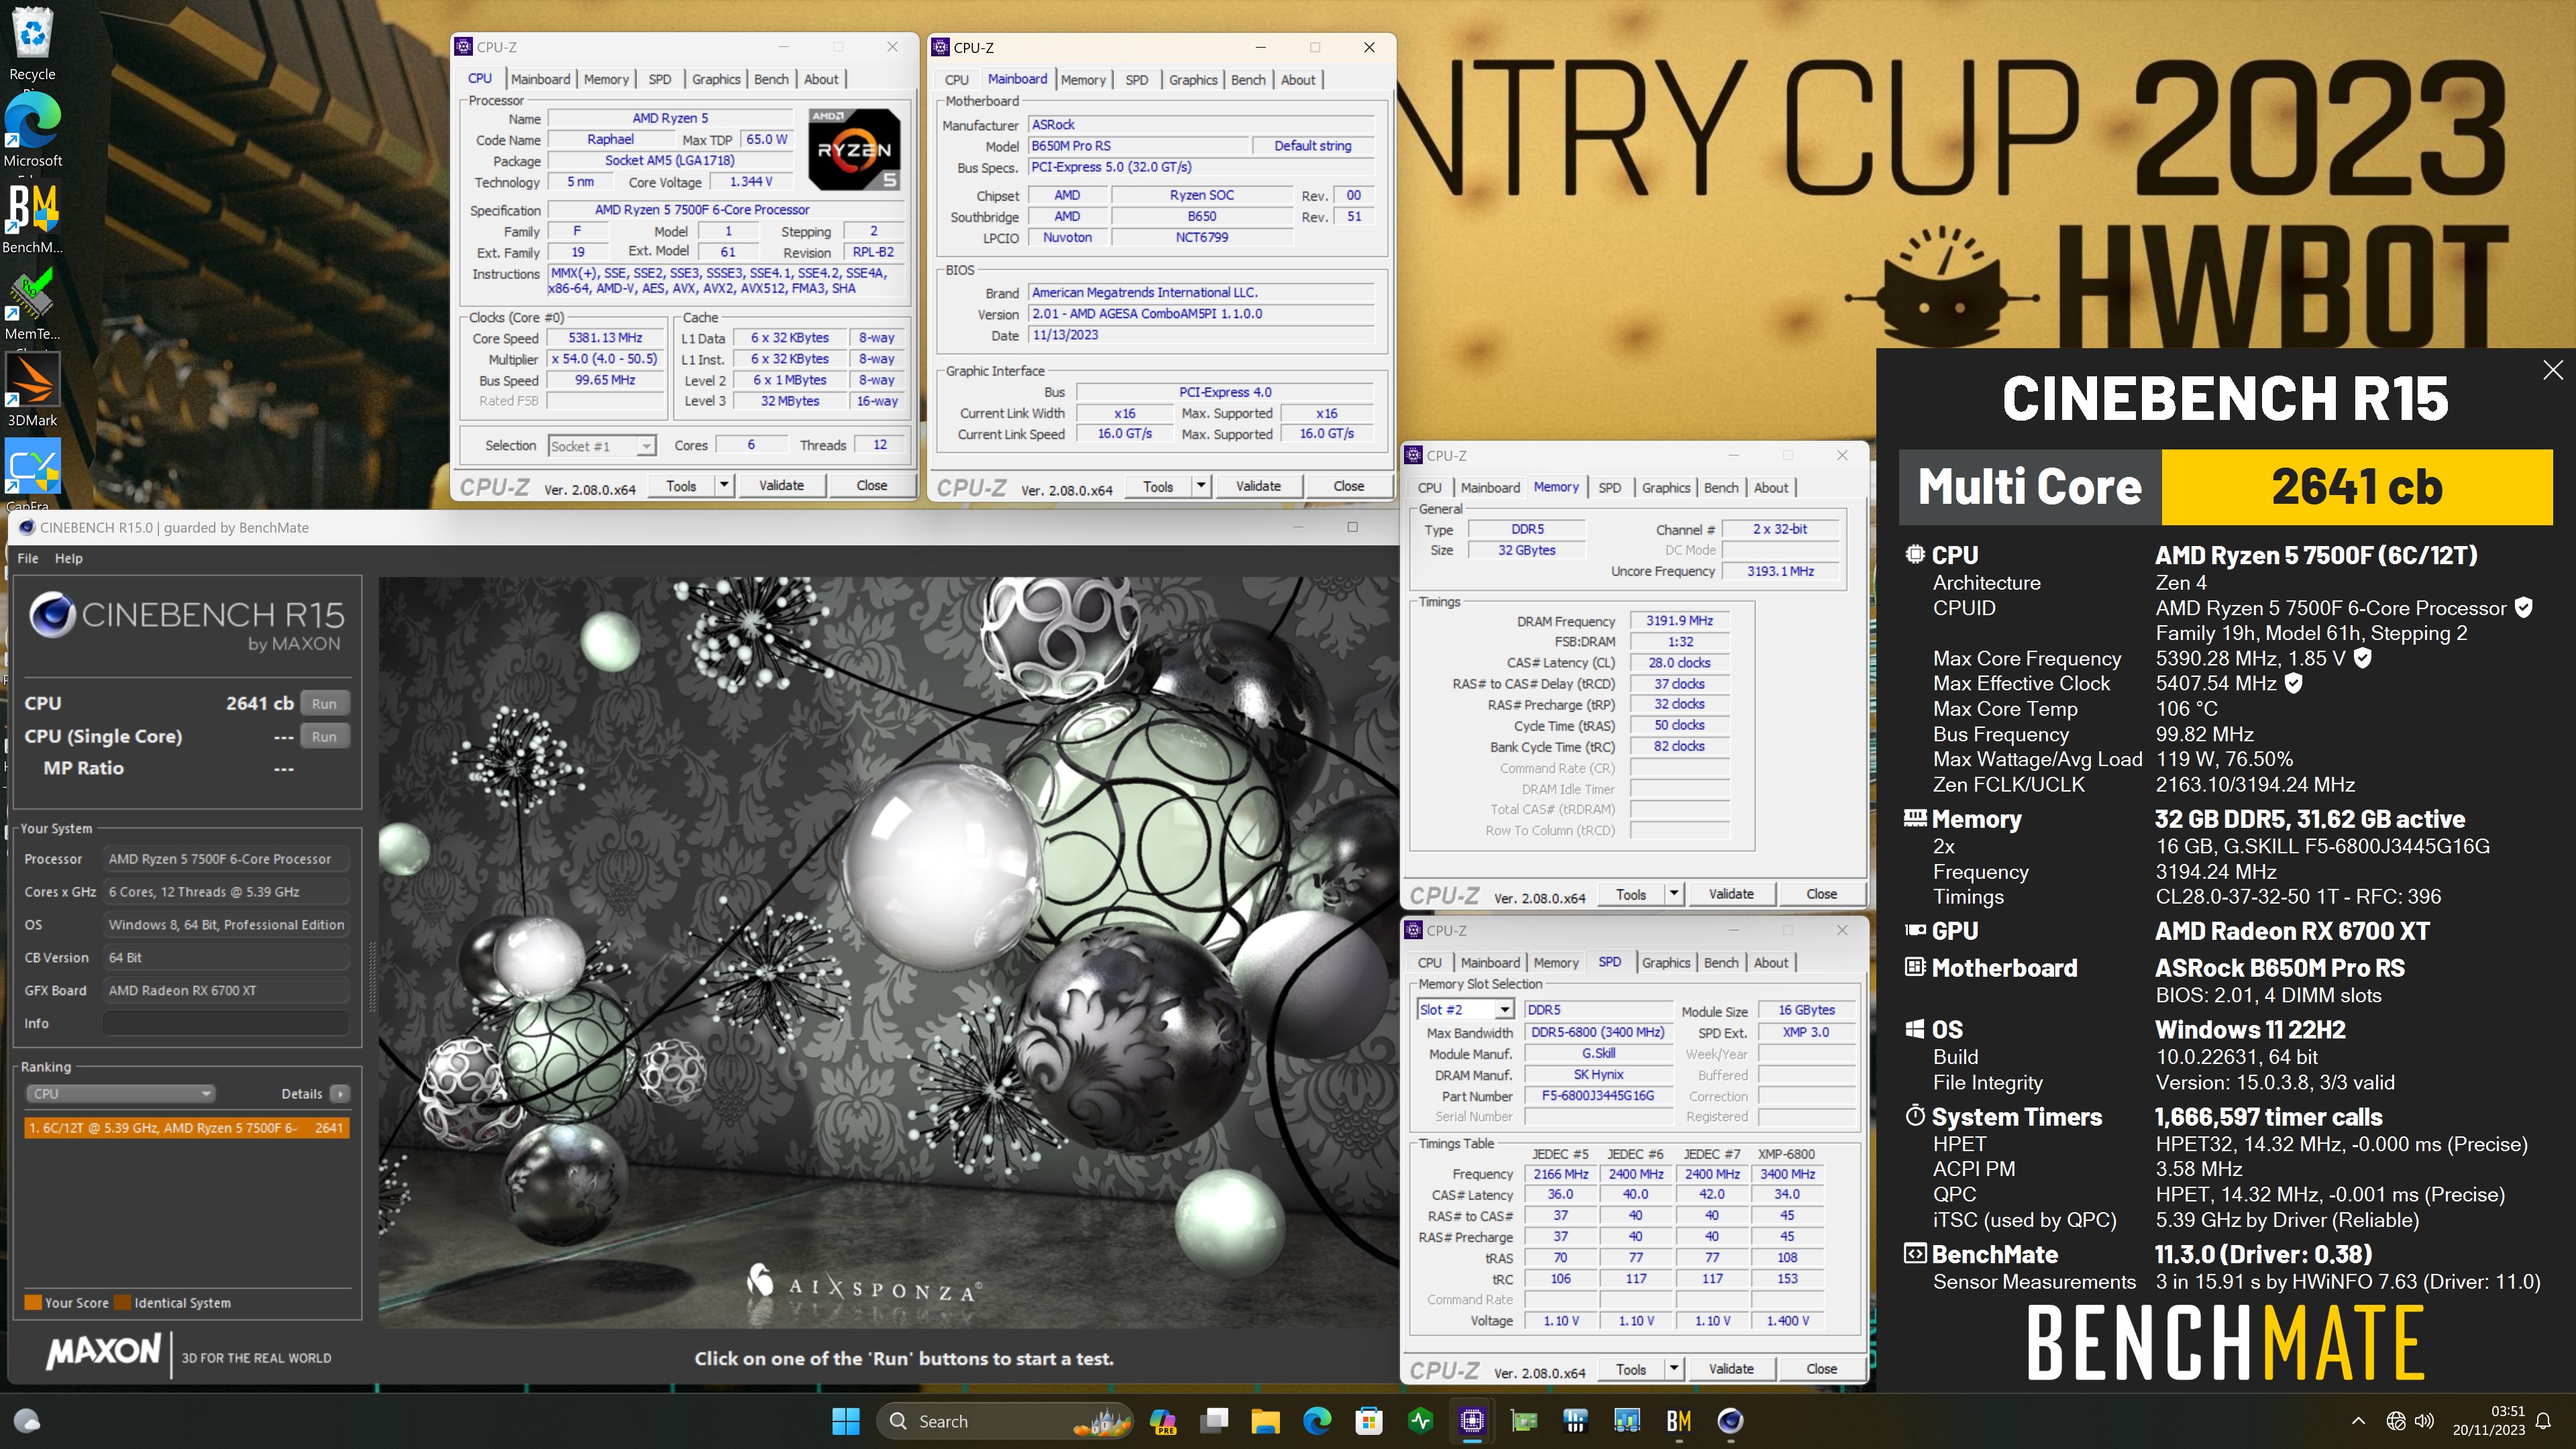Run the Cinebench CPU multi-core test
The image size is (2576, 1449).
click(324, 704)
